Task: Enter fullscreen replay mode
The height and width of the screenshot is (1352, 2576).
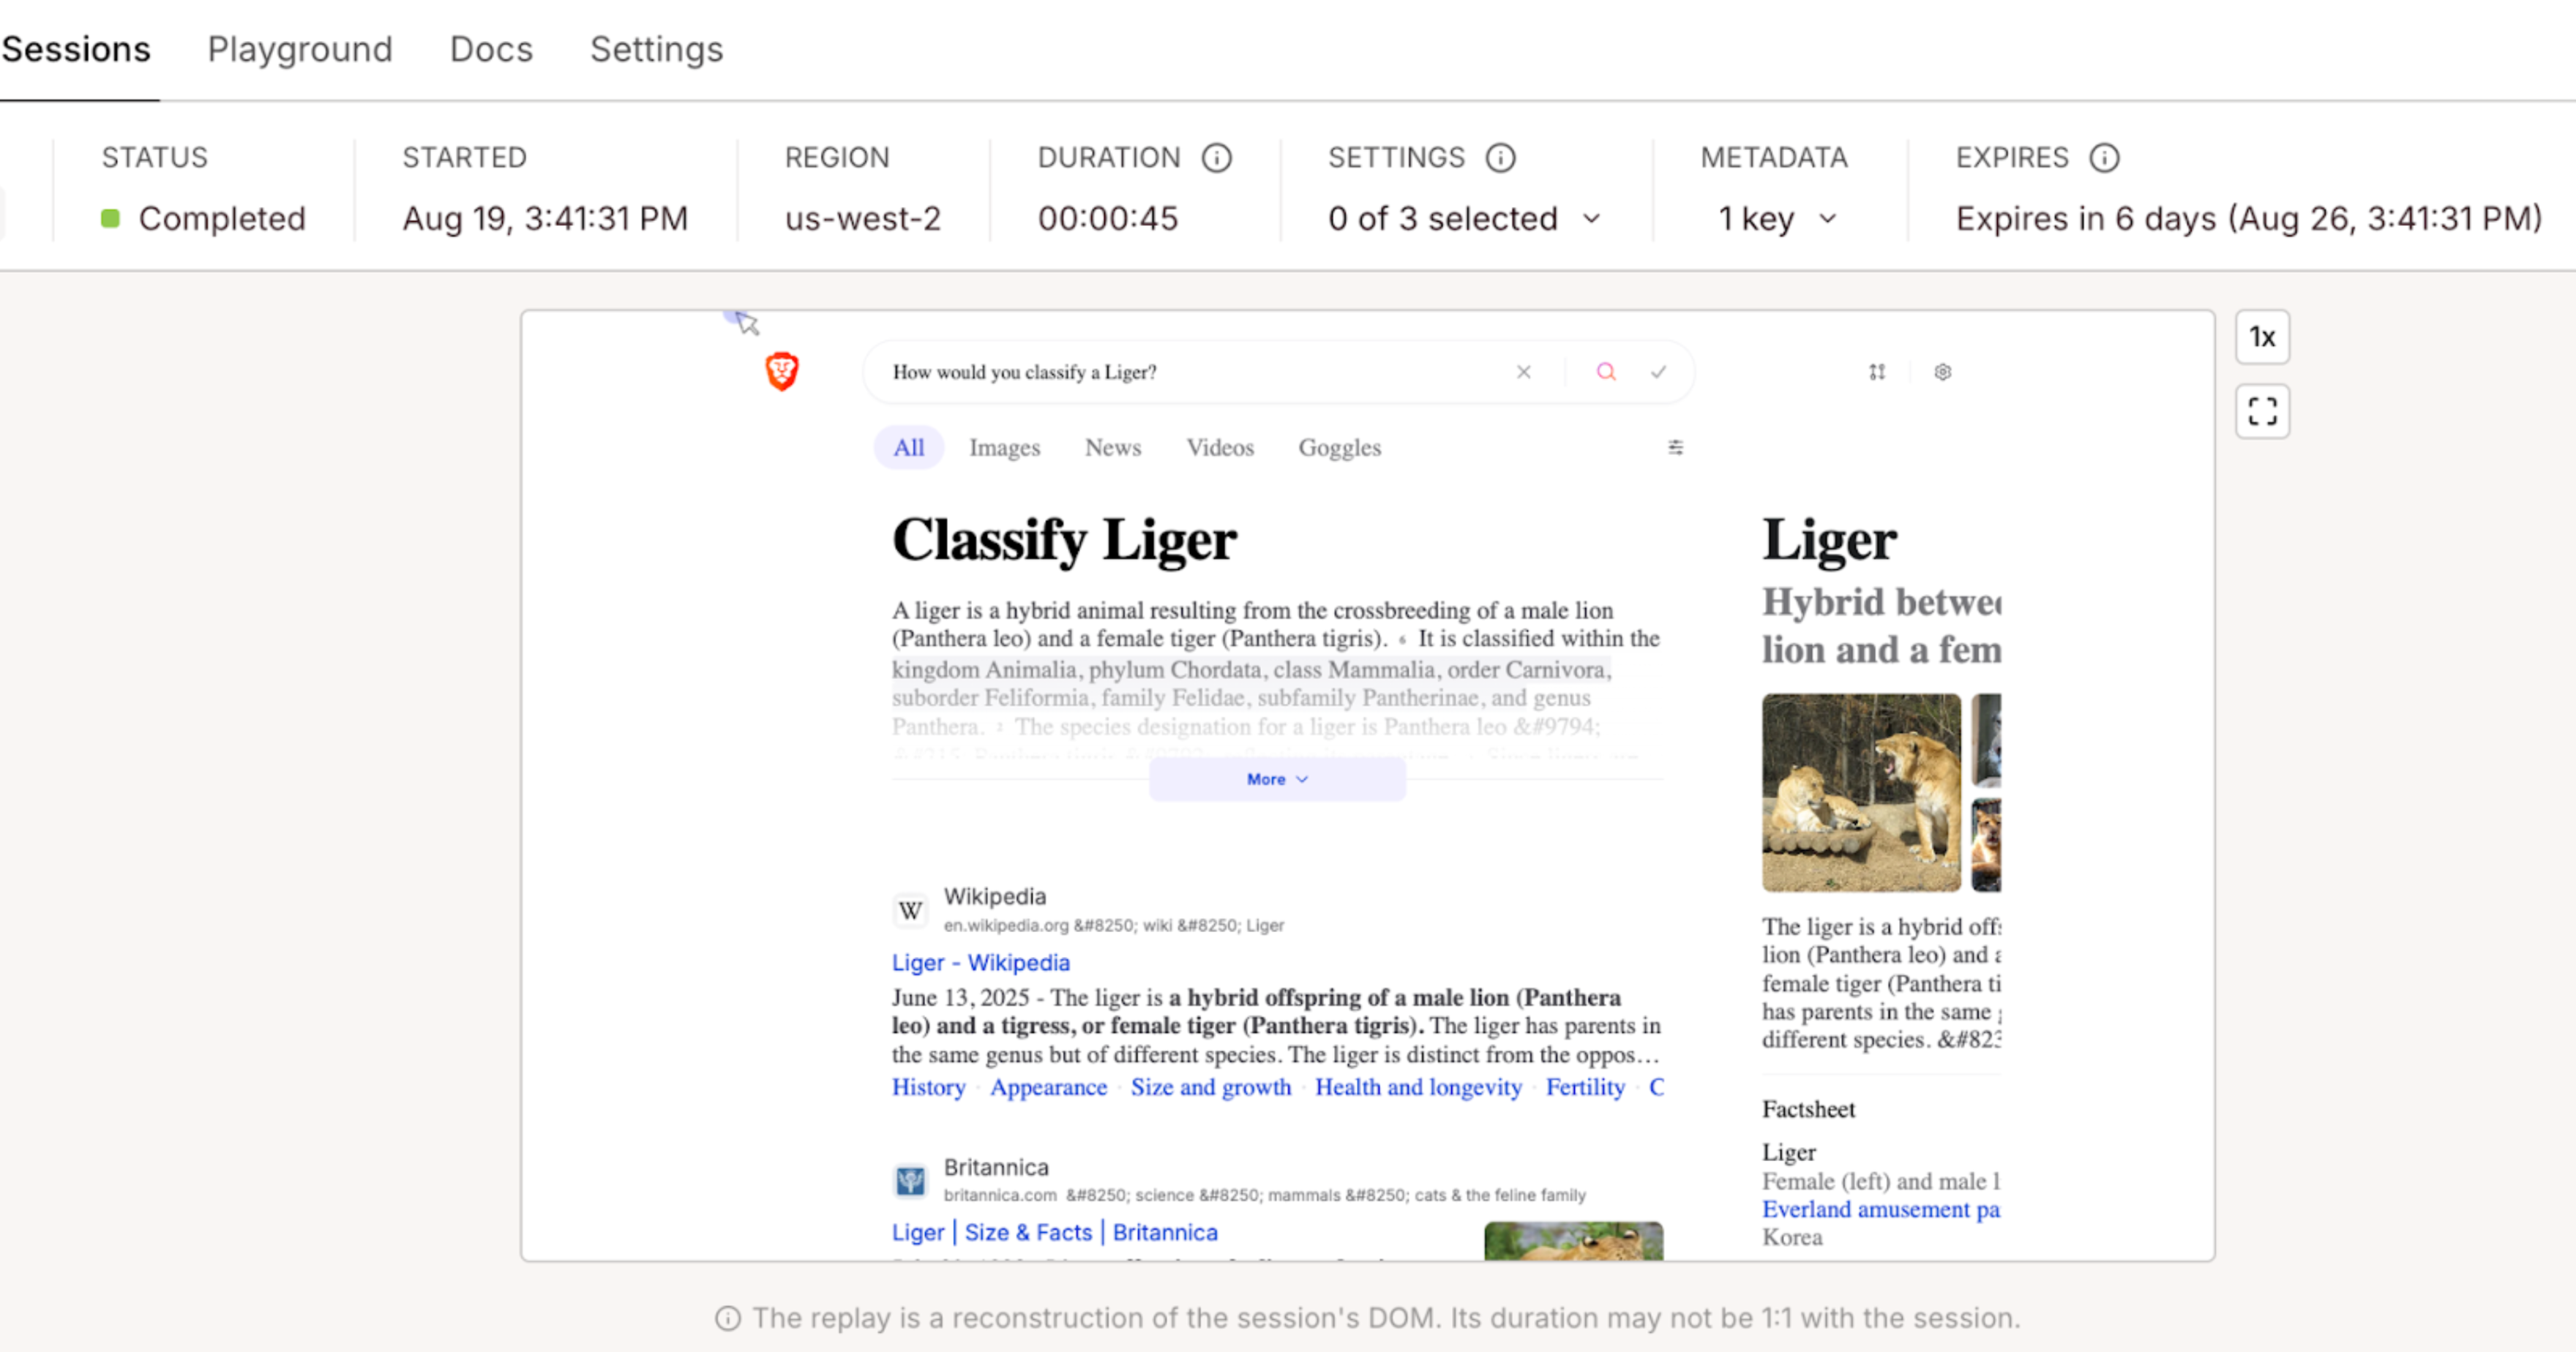Action: point(2262,411)
